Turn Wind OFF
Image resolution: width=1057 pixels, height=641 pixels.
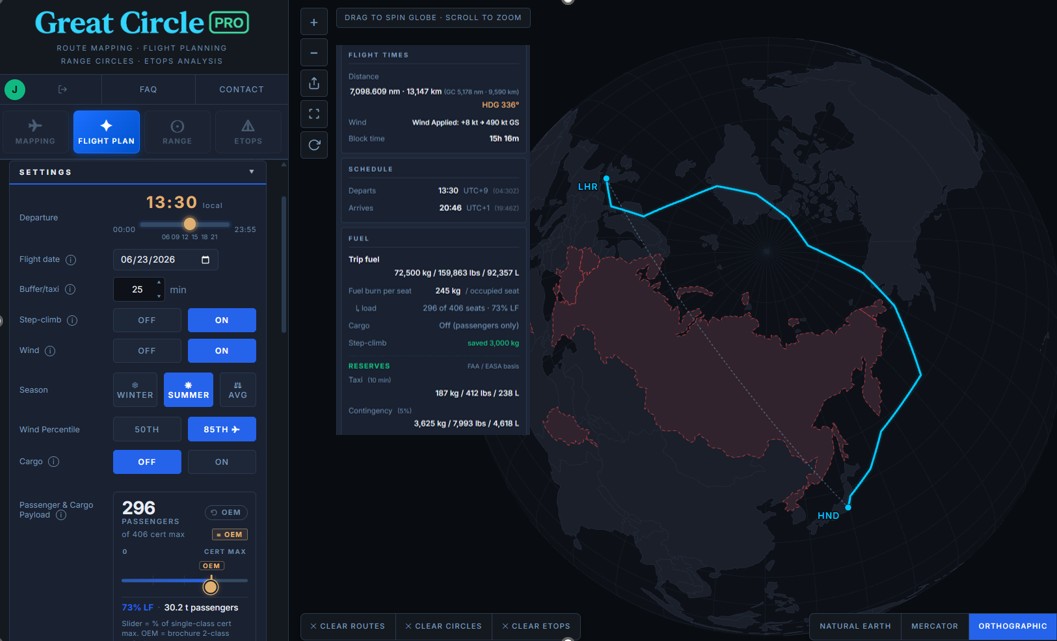147,350
